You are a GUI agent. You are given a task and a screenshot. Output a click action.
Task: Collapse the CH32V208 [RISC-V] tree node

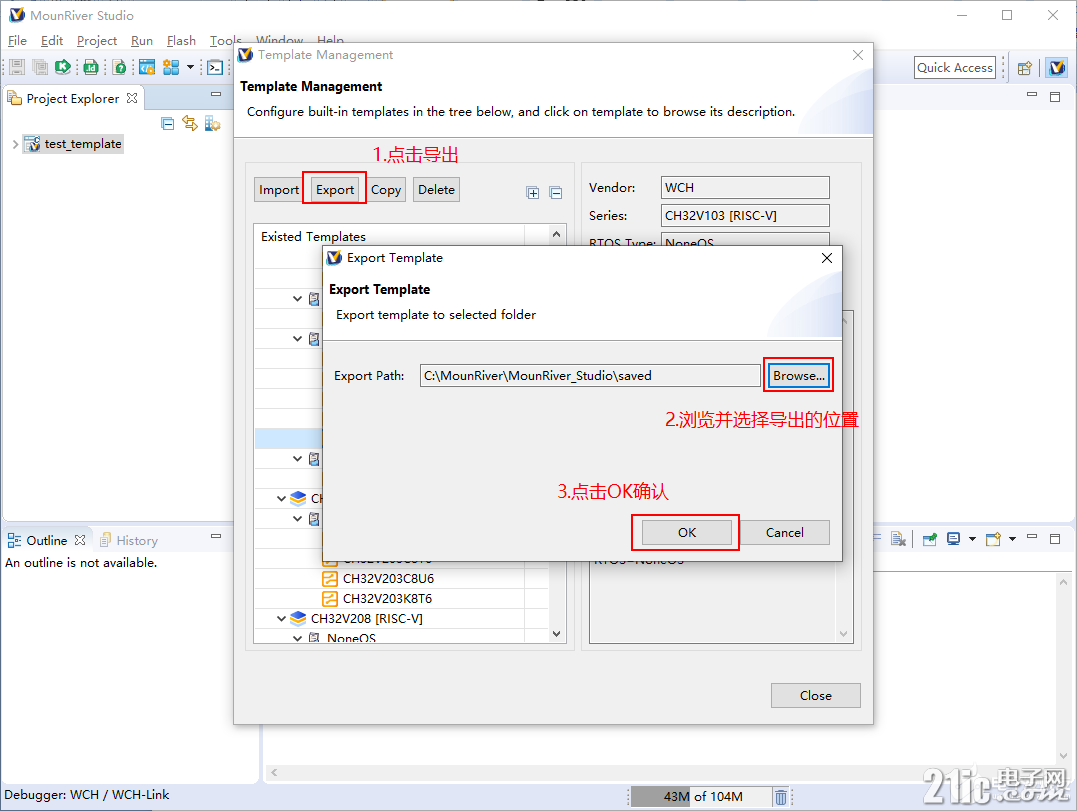(282, 619)
